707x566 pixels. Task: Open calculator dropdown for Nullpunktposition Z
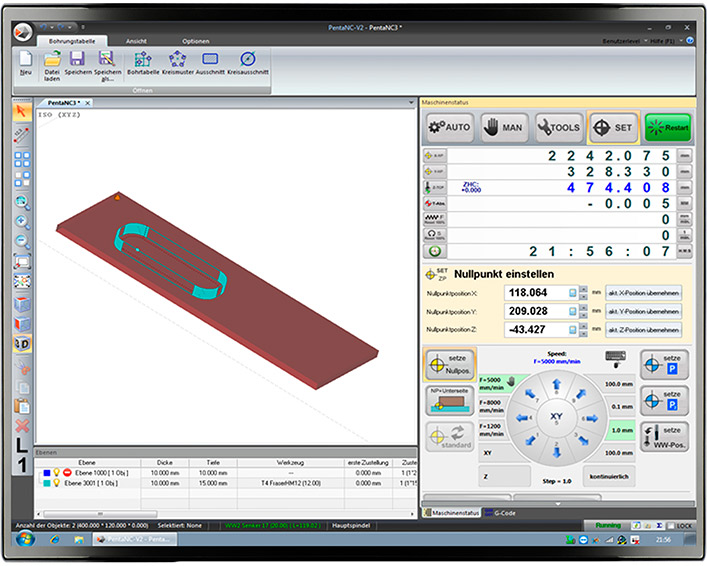(574, 330)
